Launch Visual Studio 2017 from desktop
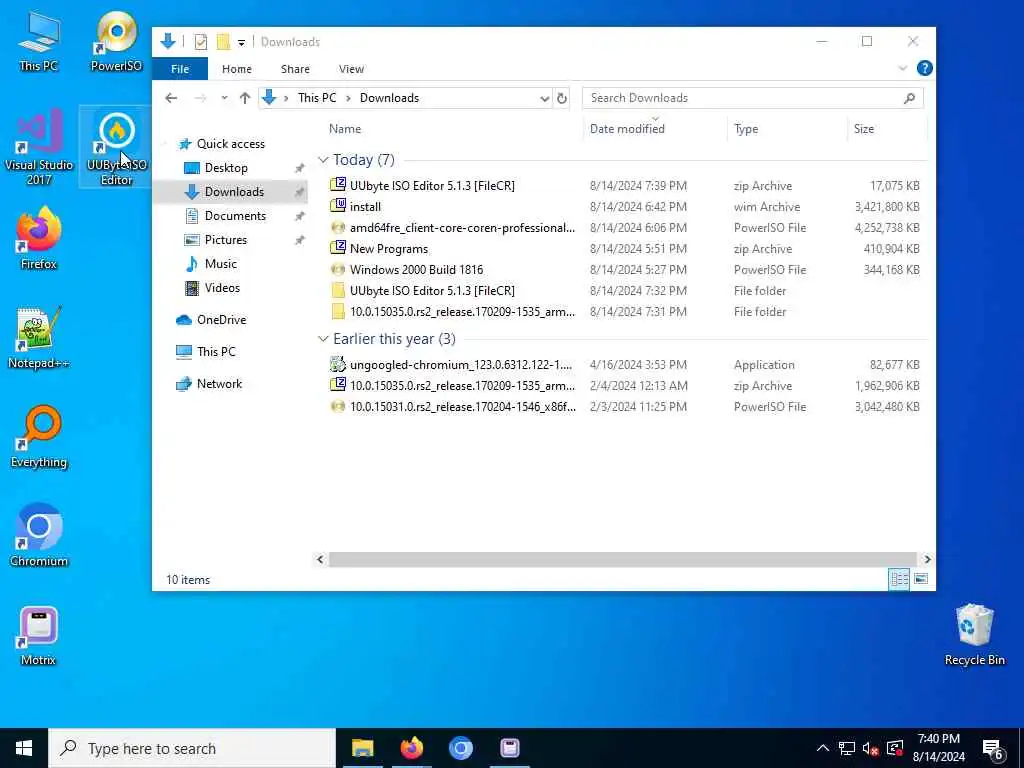The width and height of the screenshot is (1024, 768). [x=39, y=147]
